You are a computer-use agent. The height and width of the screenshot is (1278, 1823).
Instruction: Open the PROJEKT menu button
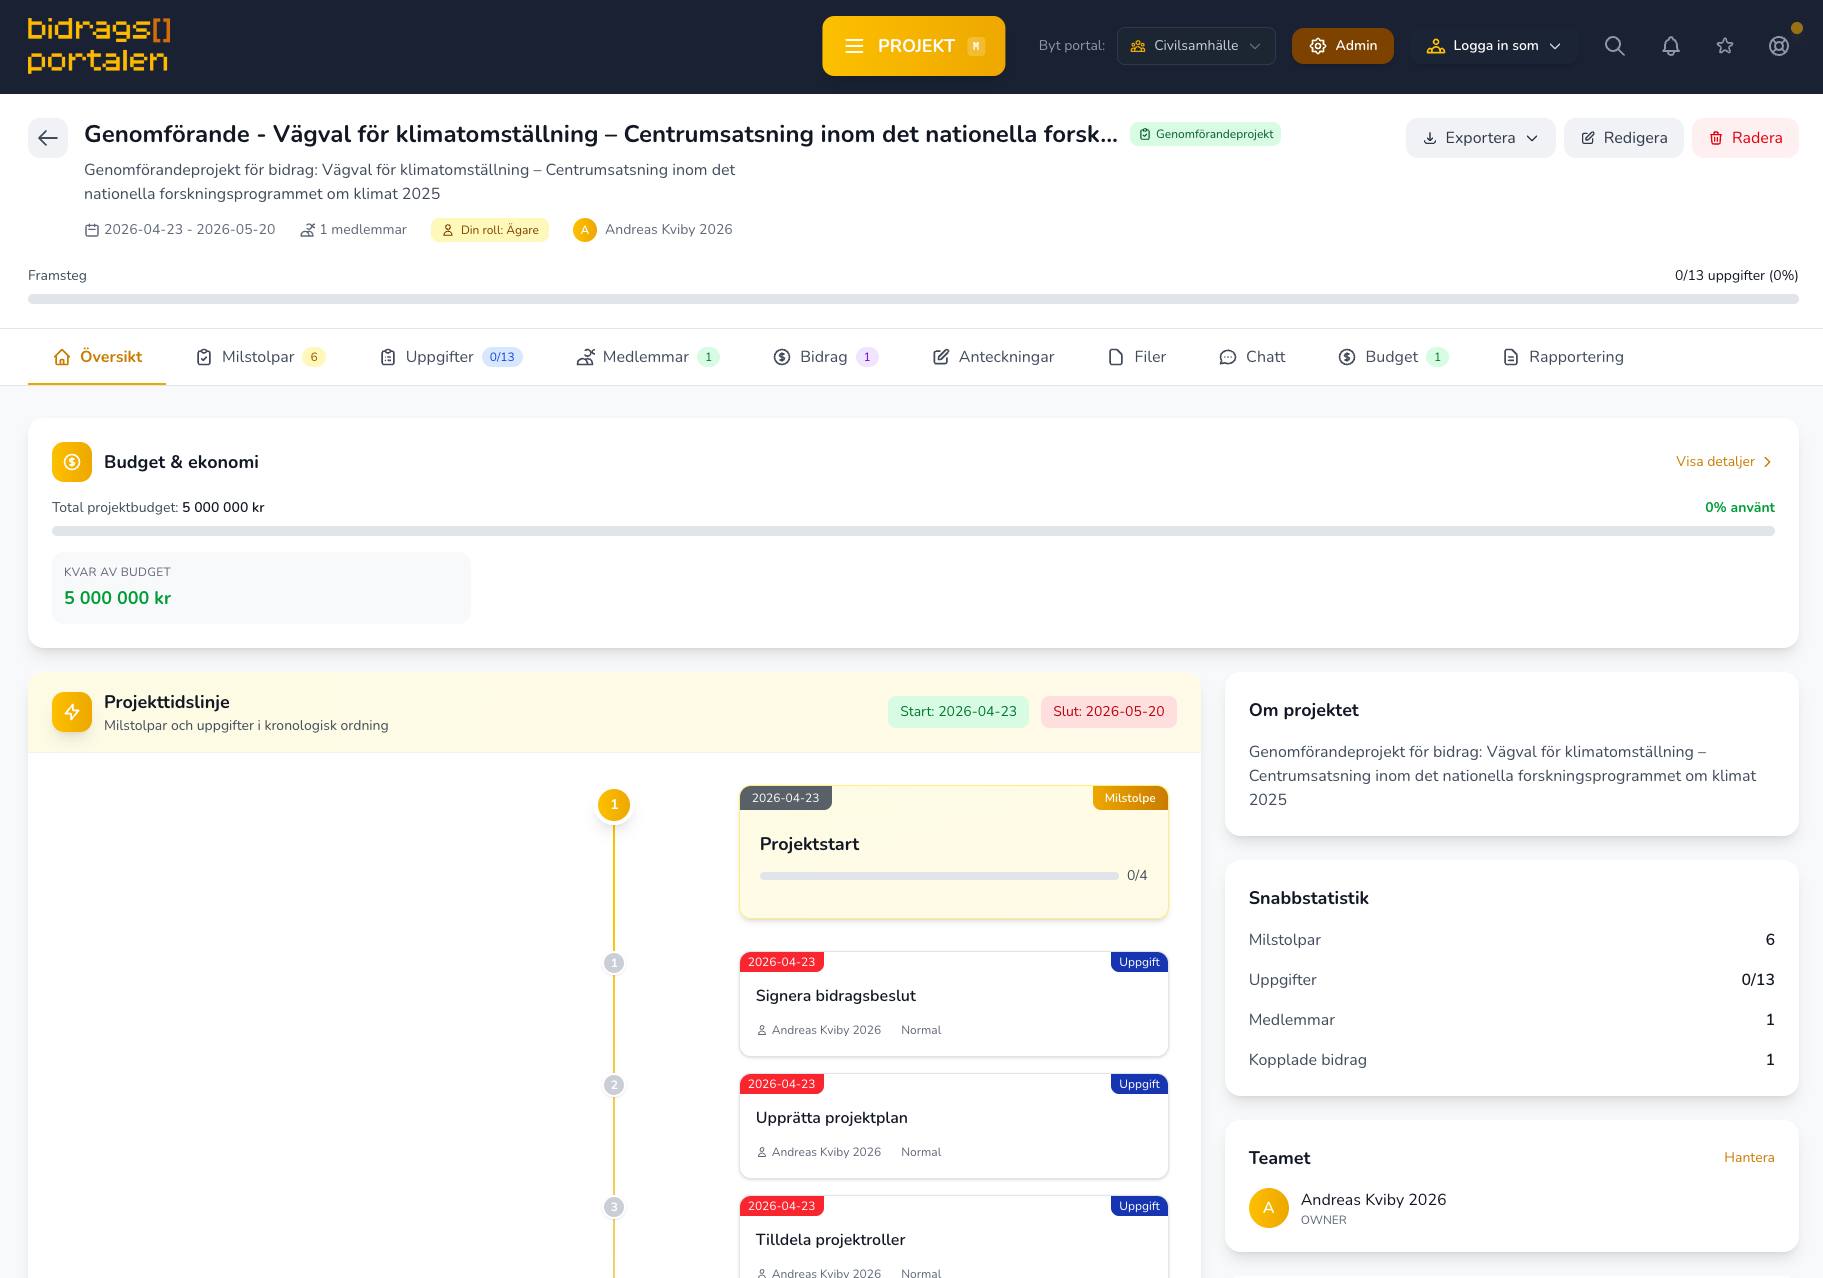tap(913, 46)
